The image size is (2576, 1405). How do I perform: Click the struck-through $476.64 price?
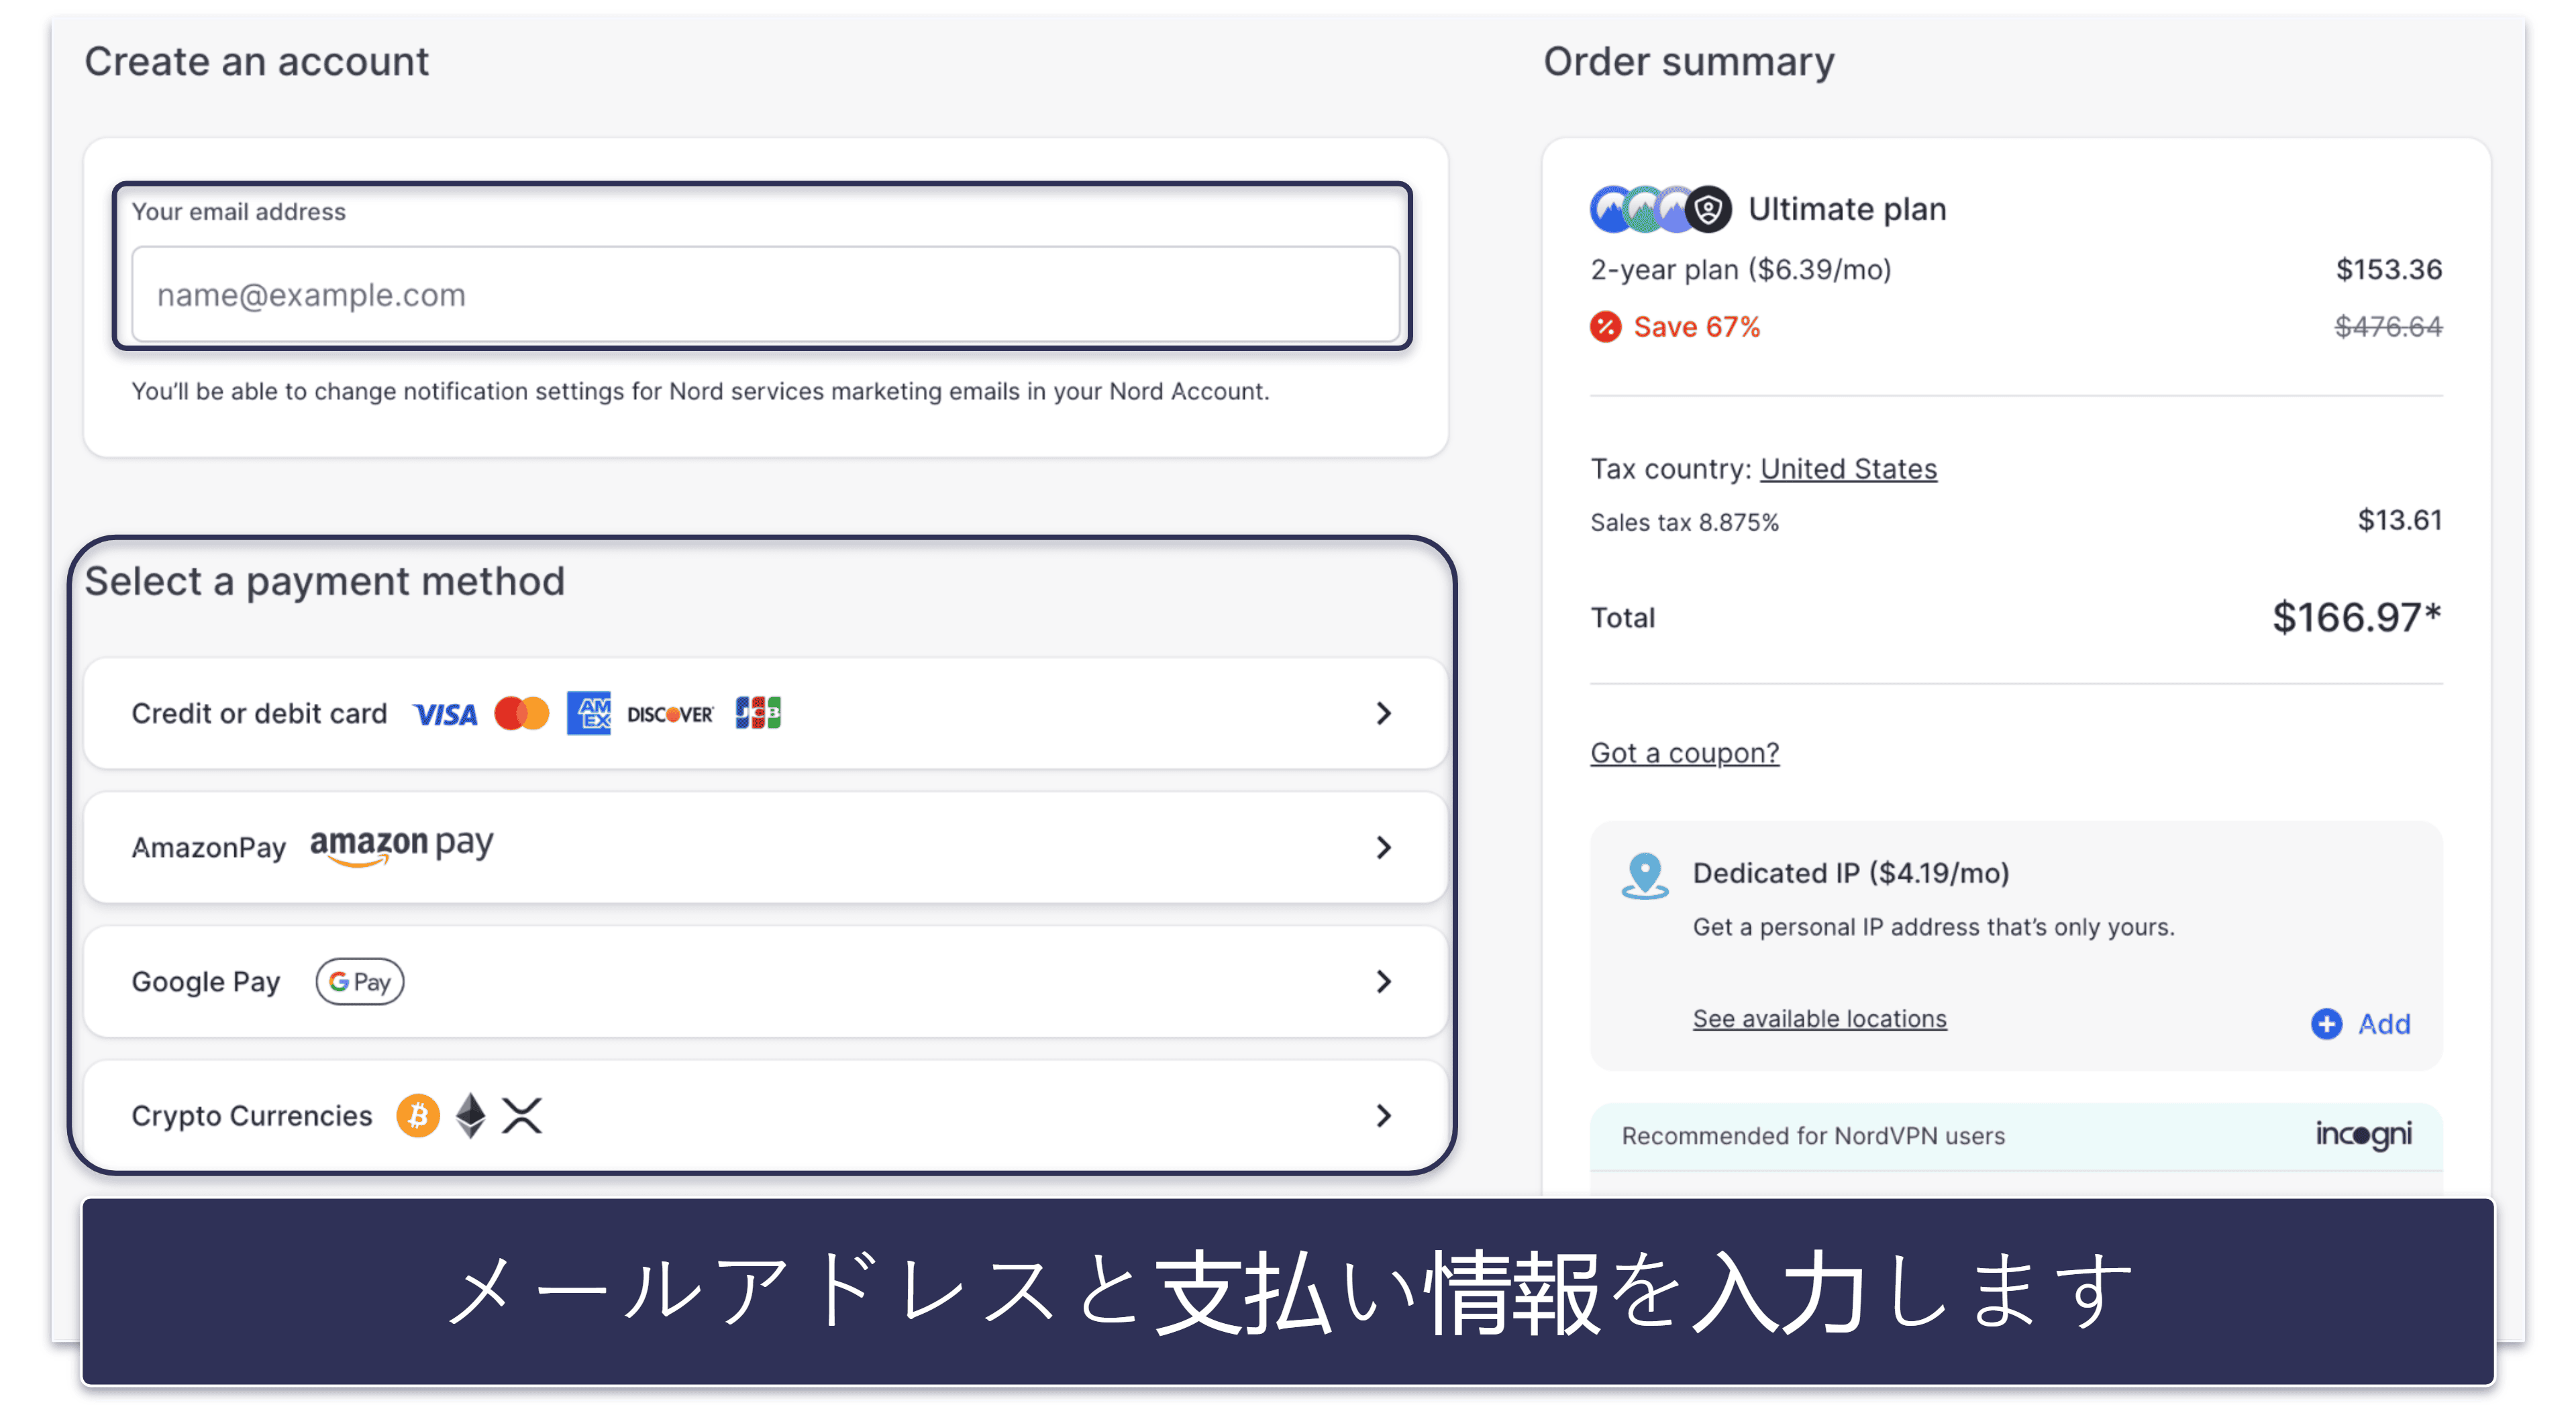(x=2388, y=327)
